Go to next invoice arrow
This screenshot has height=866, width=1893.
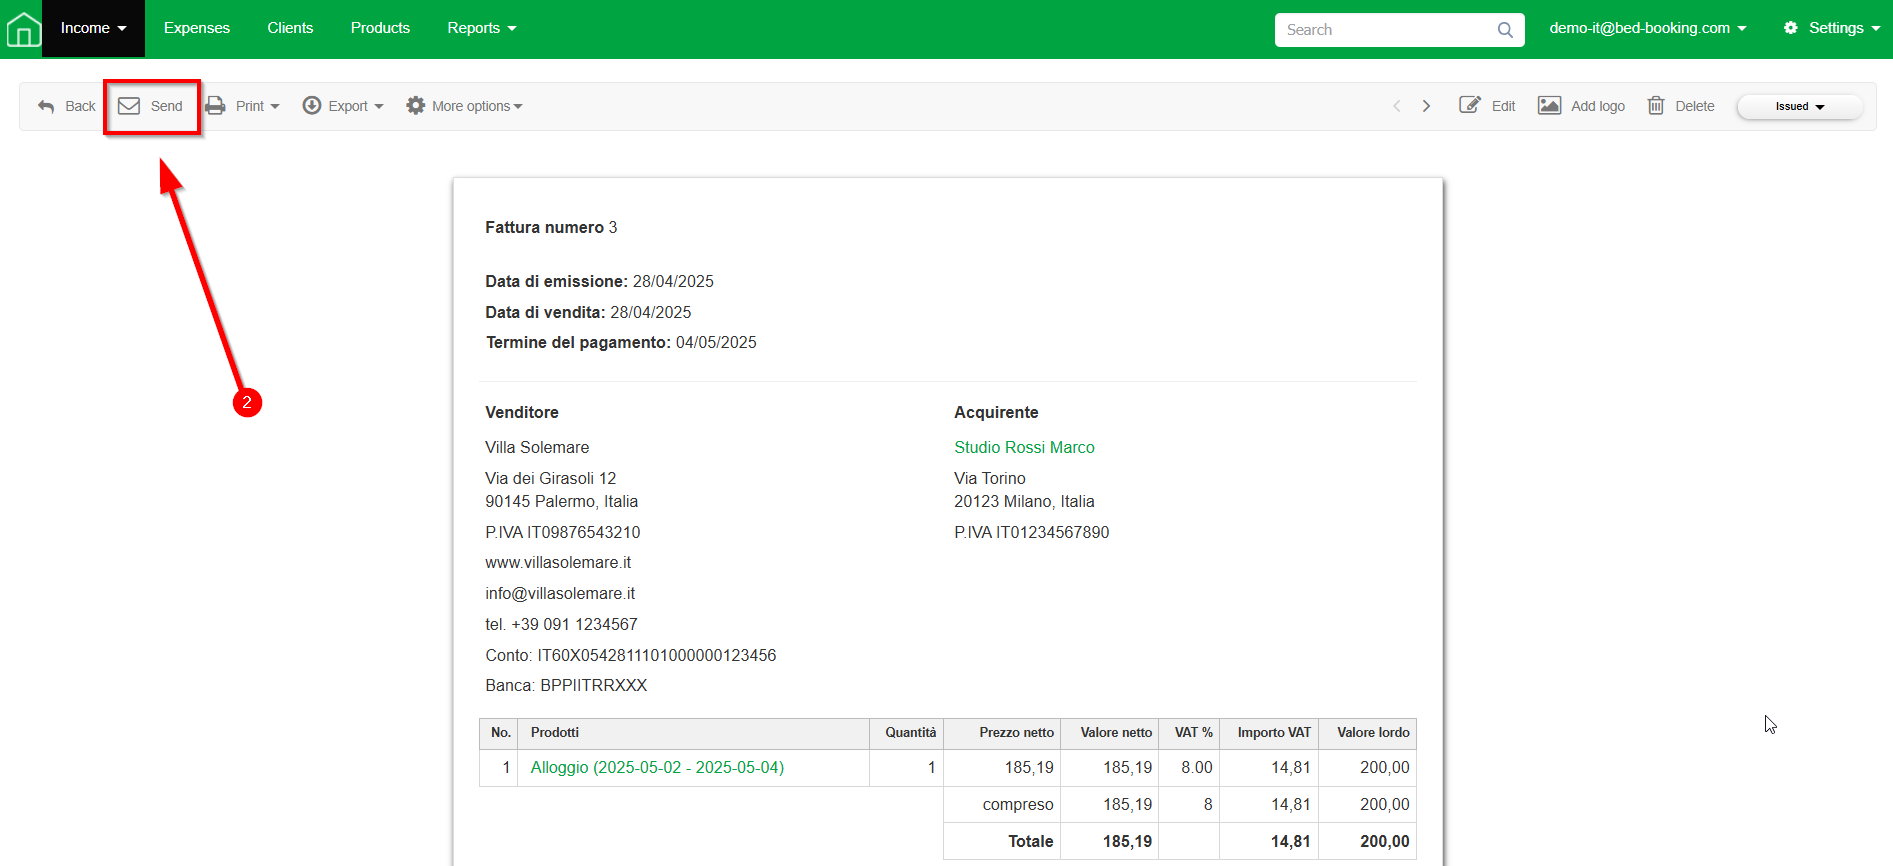[1427, 106]
